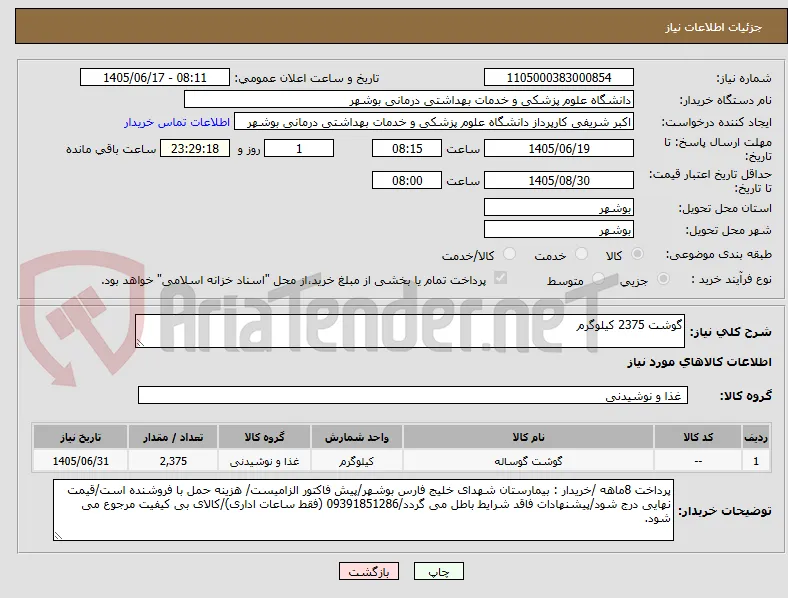Image resolution: width=788 pixels, height=598 pixels.
Task: Click the need number field 1105000383000854
Action: tap(559, 77)
